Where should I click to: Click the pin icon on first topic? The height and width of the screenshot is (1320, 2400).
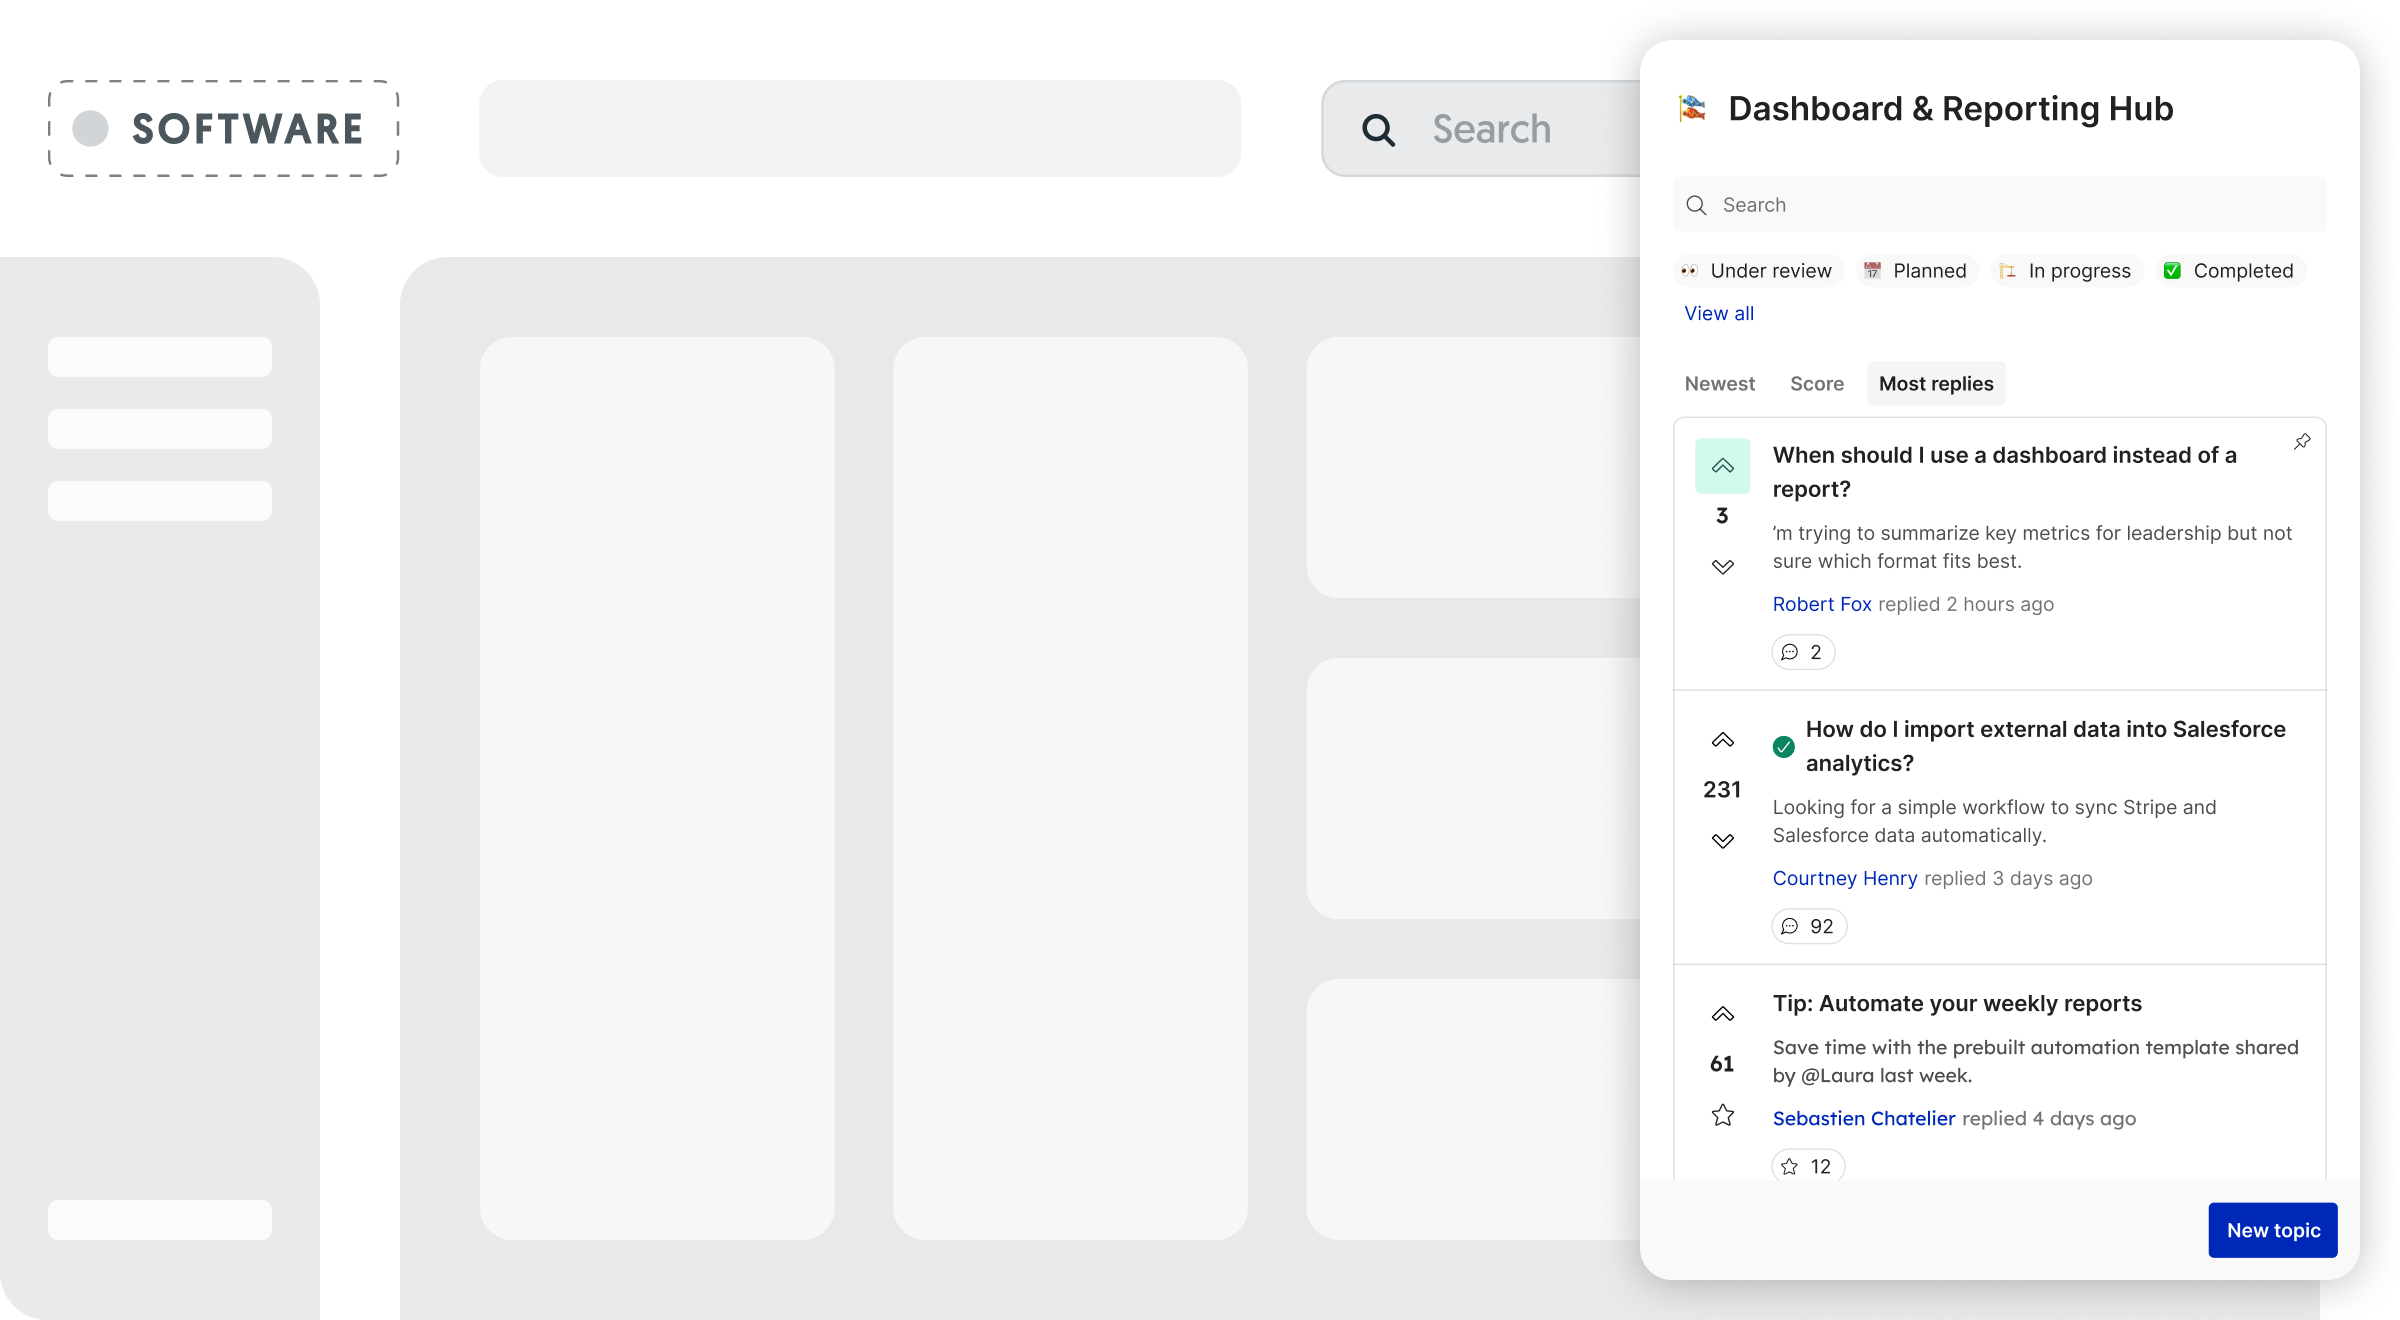click(2302, 441)
